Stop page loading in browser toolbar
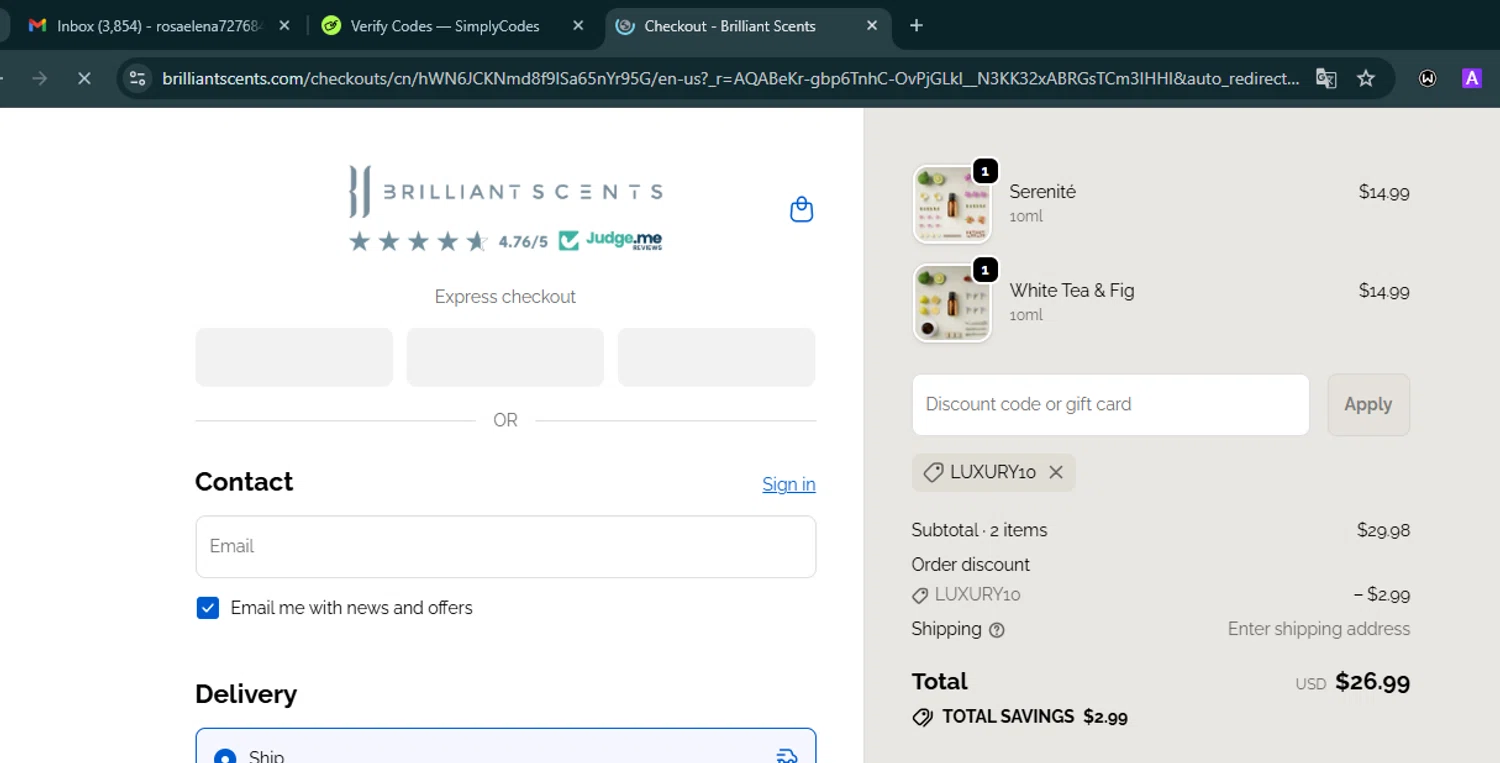Viewport: 1500px width, 763px height. pyautogui.click(x=84, y=78)
